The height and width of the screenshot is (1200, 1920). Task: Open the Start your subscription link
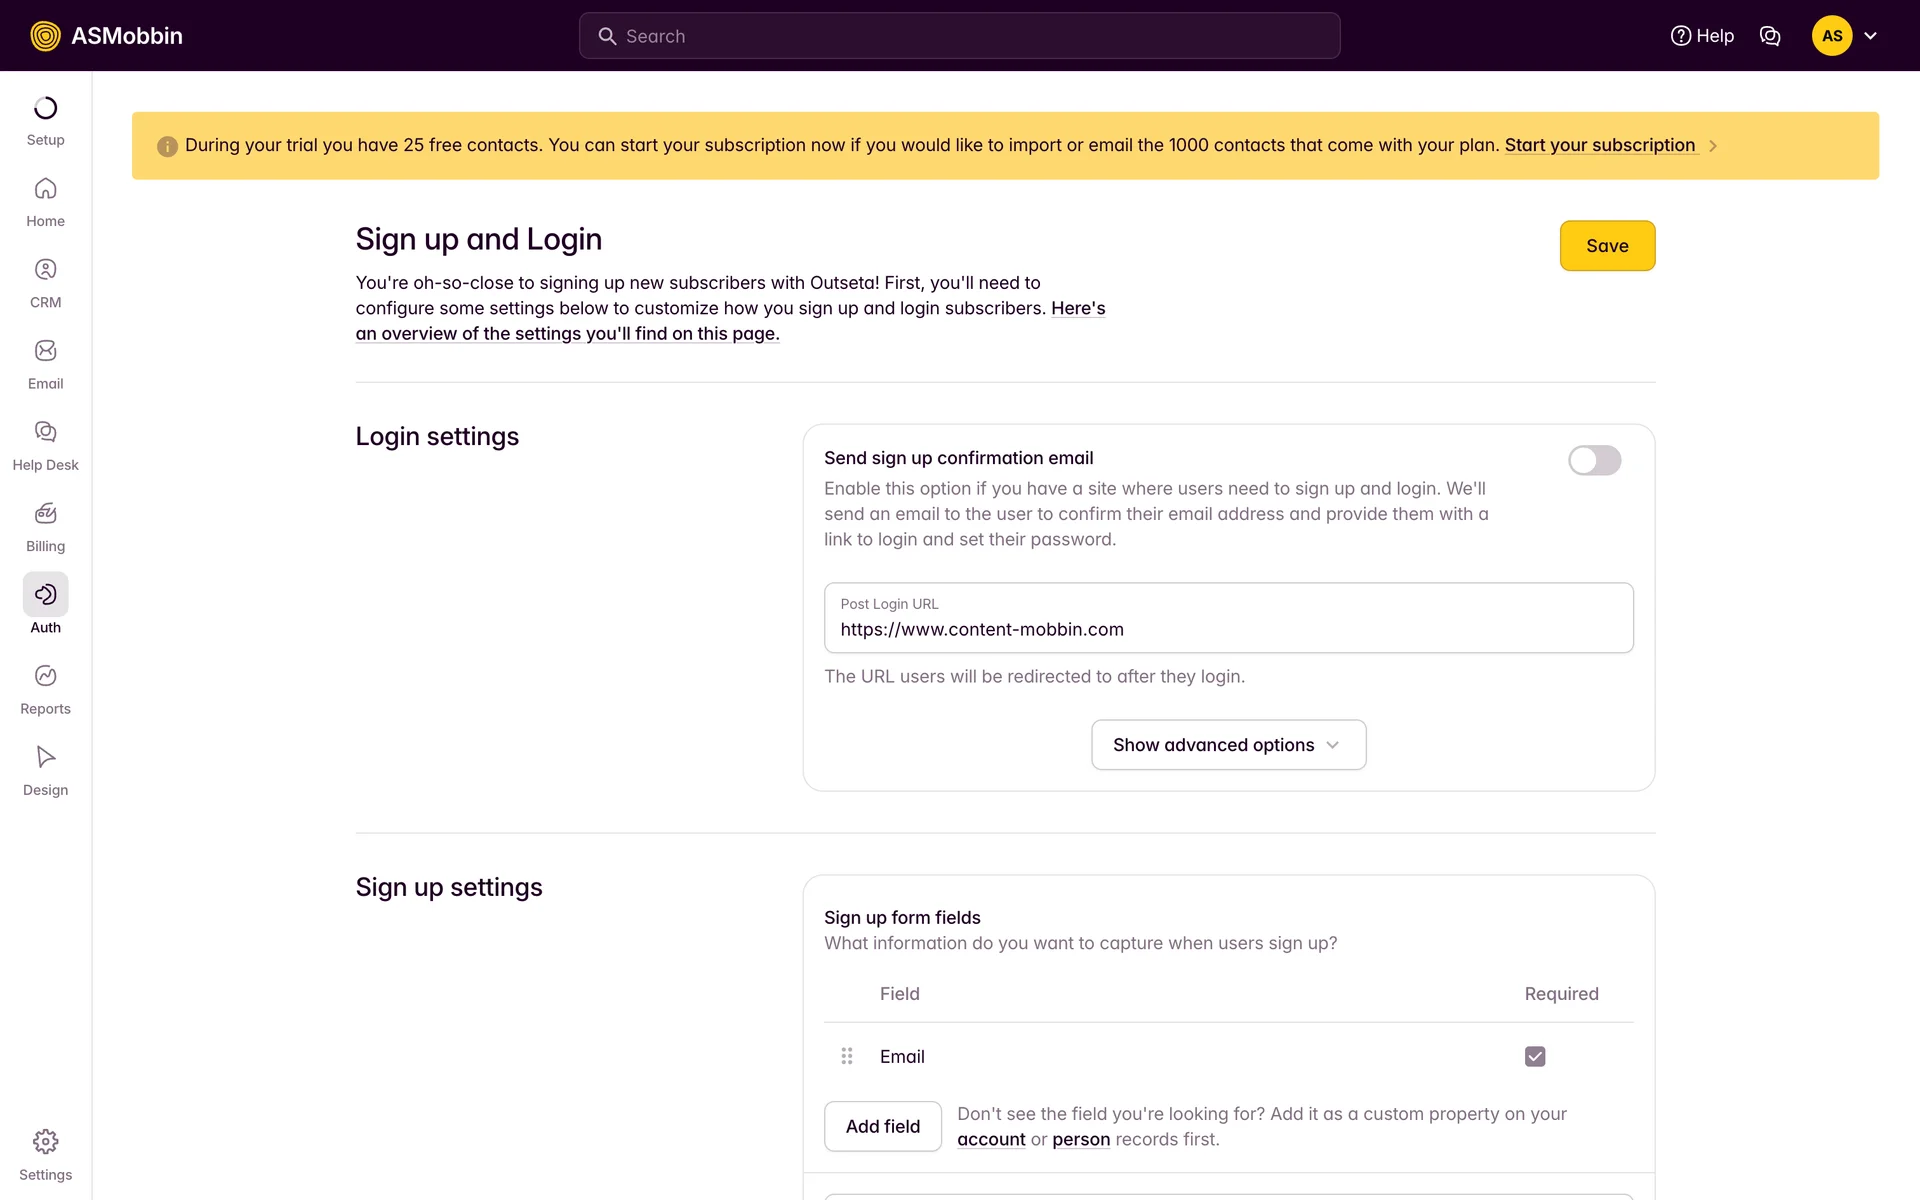click(x=1599, y=145)
